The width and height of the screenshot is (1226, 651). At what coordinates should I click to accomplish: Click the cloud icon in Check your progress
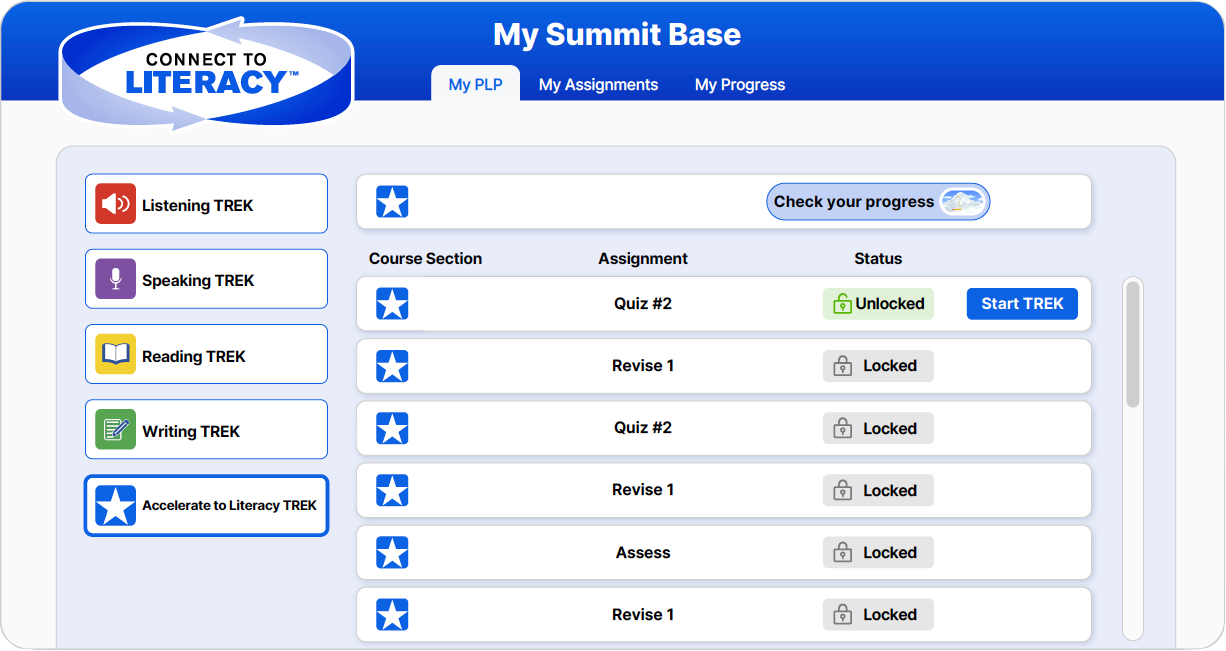[x=962, y=202]
